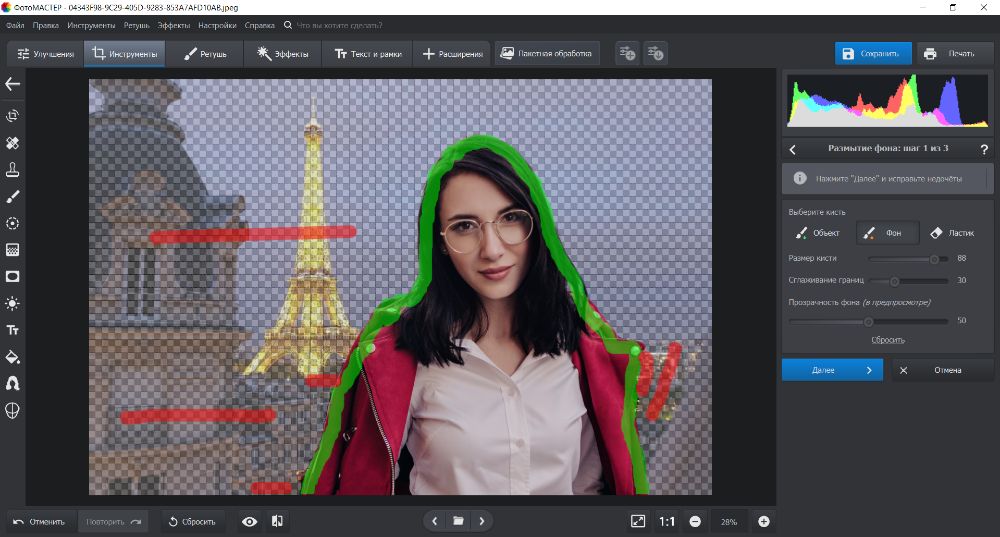Viewport: 1000px width, 537px height.
Task: Click the 'Сбросить' link under sliders
Action: (x=887, y=340)
